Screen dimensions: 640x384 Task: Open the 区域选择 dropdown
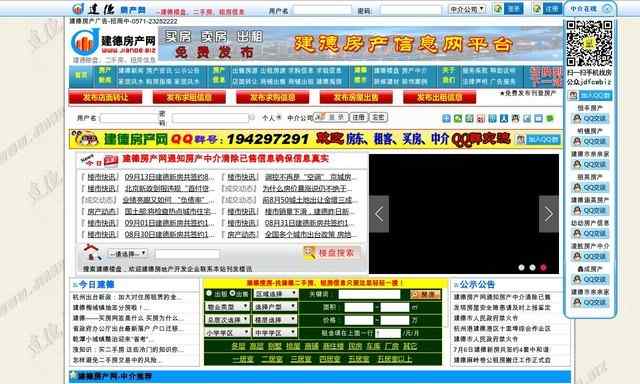276,294
